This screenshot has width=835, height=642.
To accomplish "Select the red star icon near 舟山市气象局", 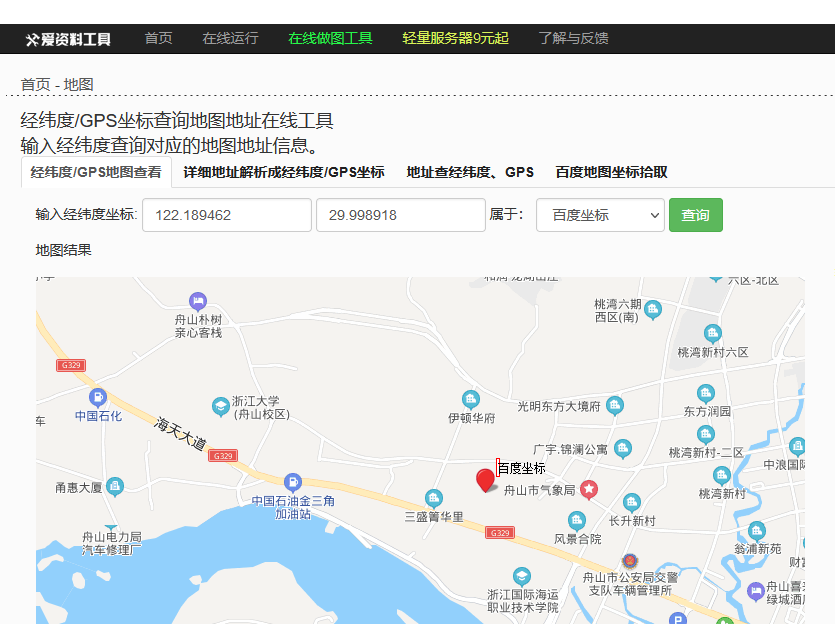I will (590, 489).
